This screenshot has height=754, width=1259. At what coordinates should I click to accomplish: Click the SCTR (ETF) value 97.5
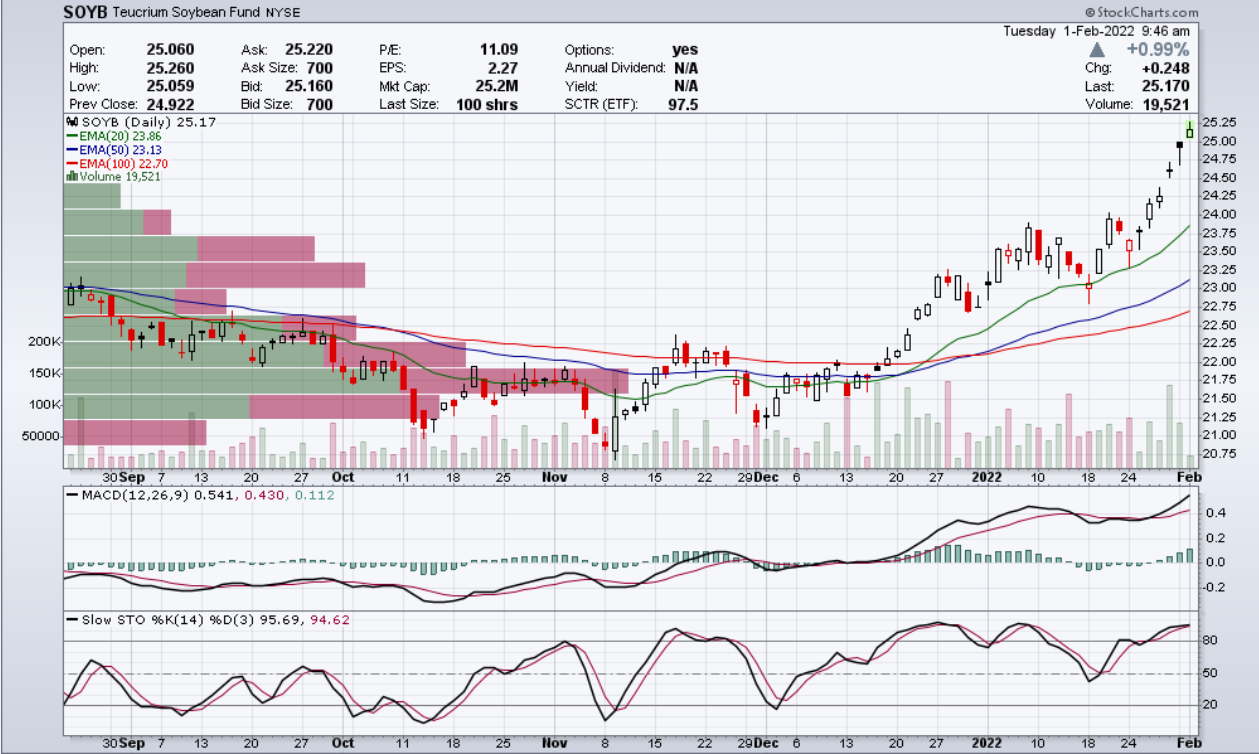tap(684, 104)
